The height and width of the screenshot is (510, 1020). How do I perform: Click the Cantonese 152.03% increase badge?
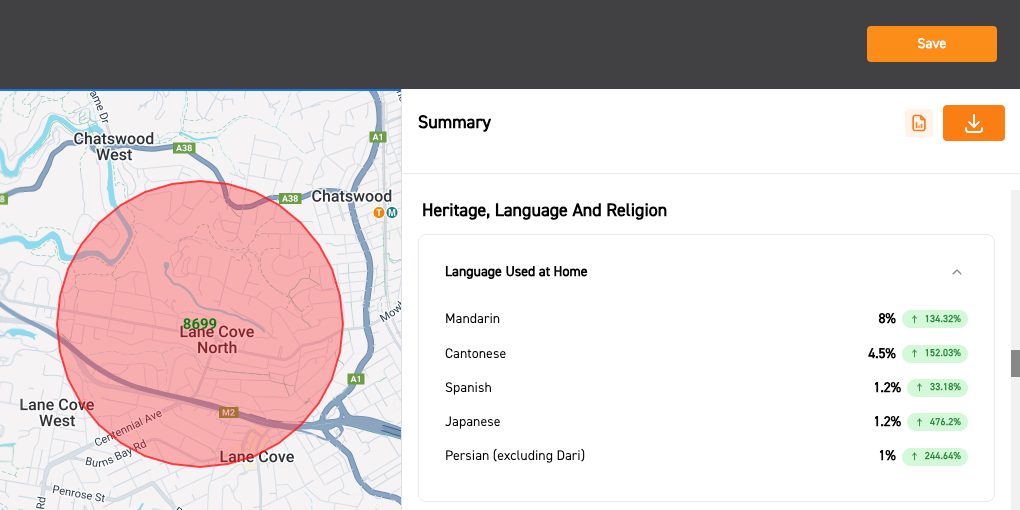pyautogui.click(x=934, y=354)
